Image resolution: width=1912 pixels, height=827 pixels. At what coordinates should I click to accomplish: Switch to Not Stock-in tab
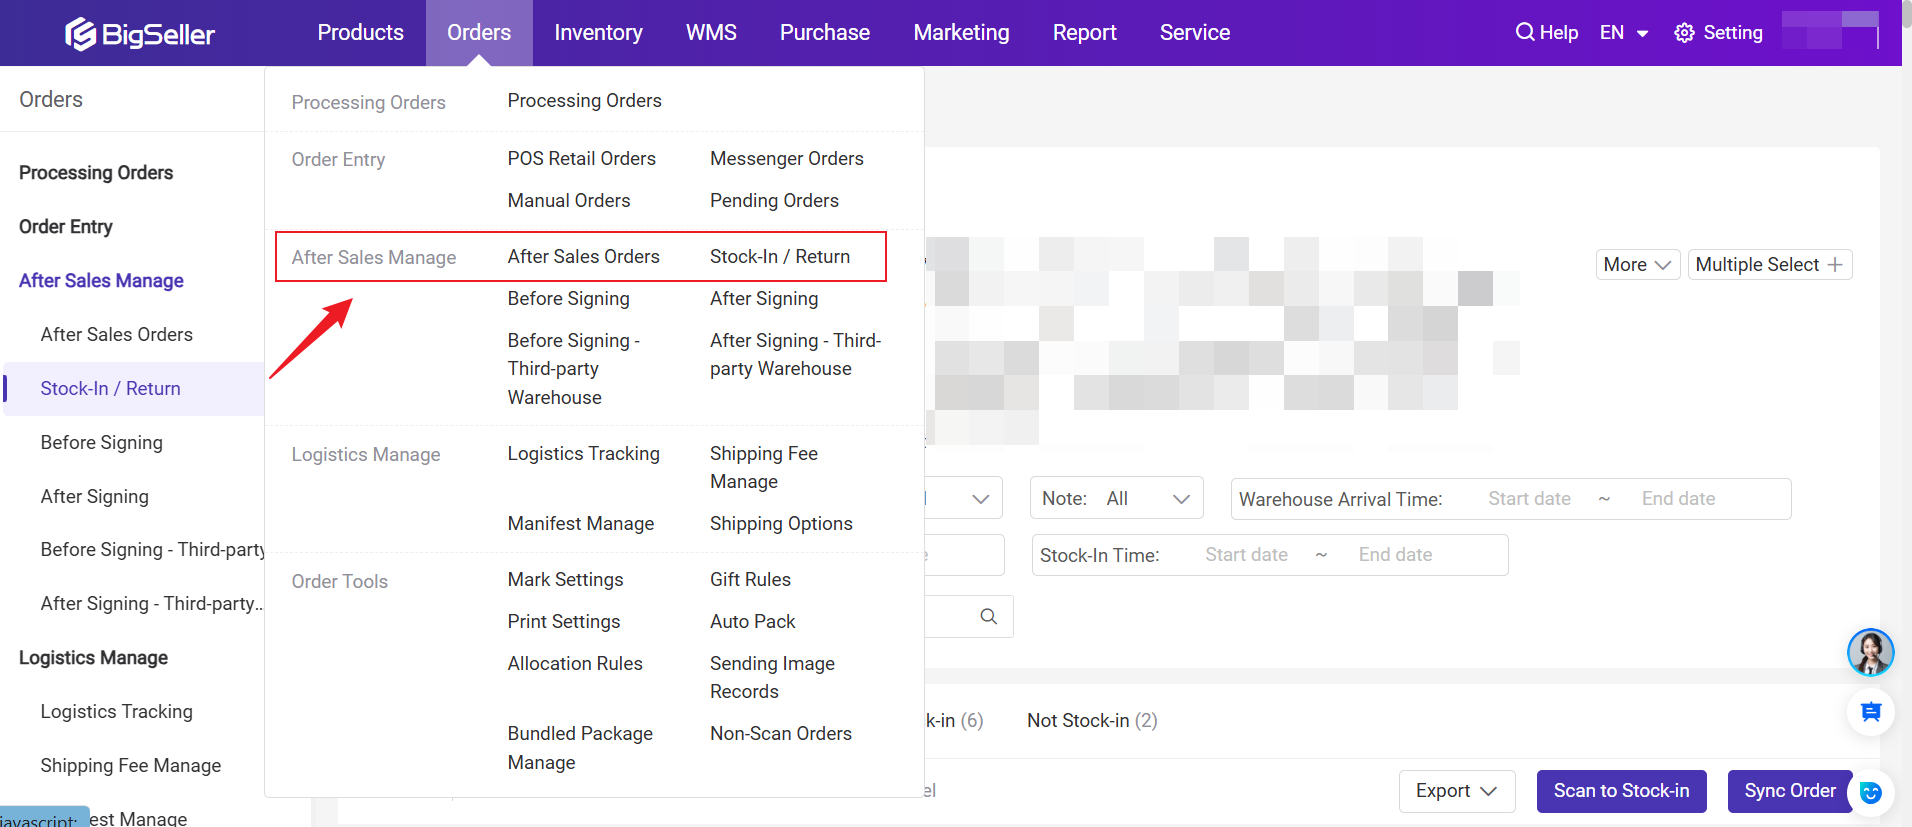point(1091,721)
